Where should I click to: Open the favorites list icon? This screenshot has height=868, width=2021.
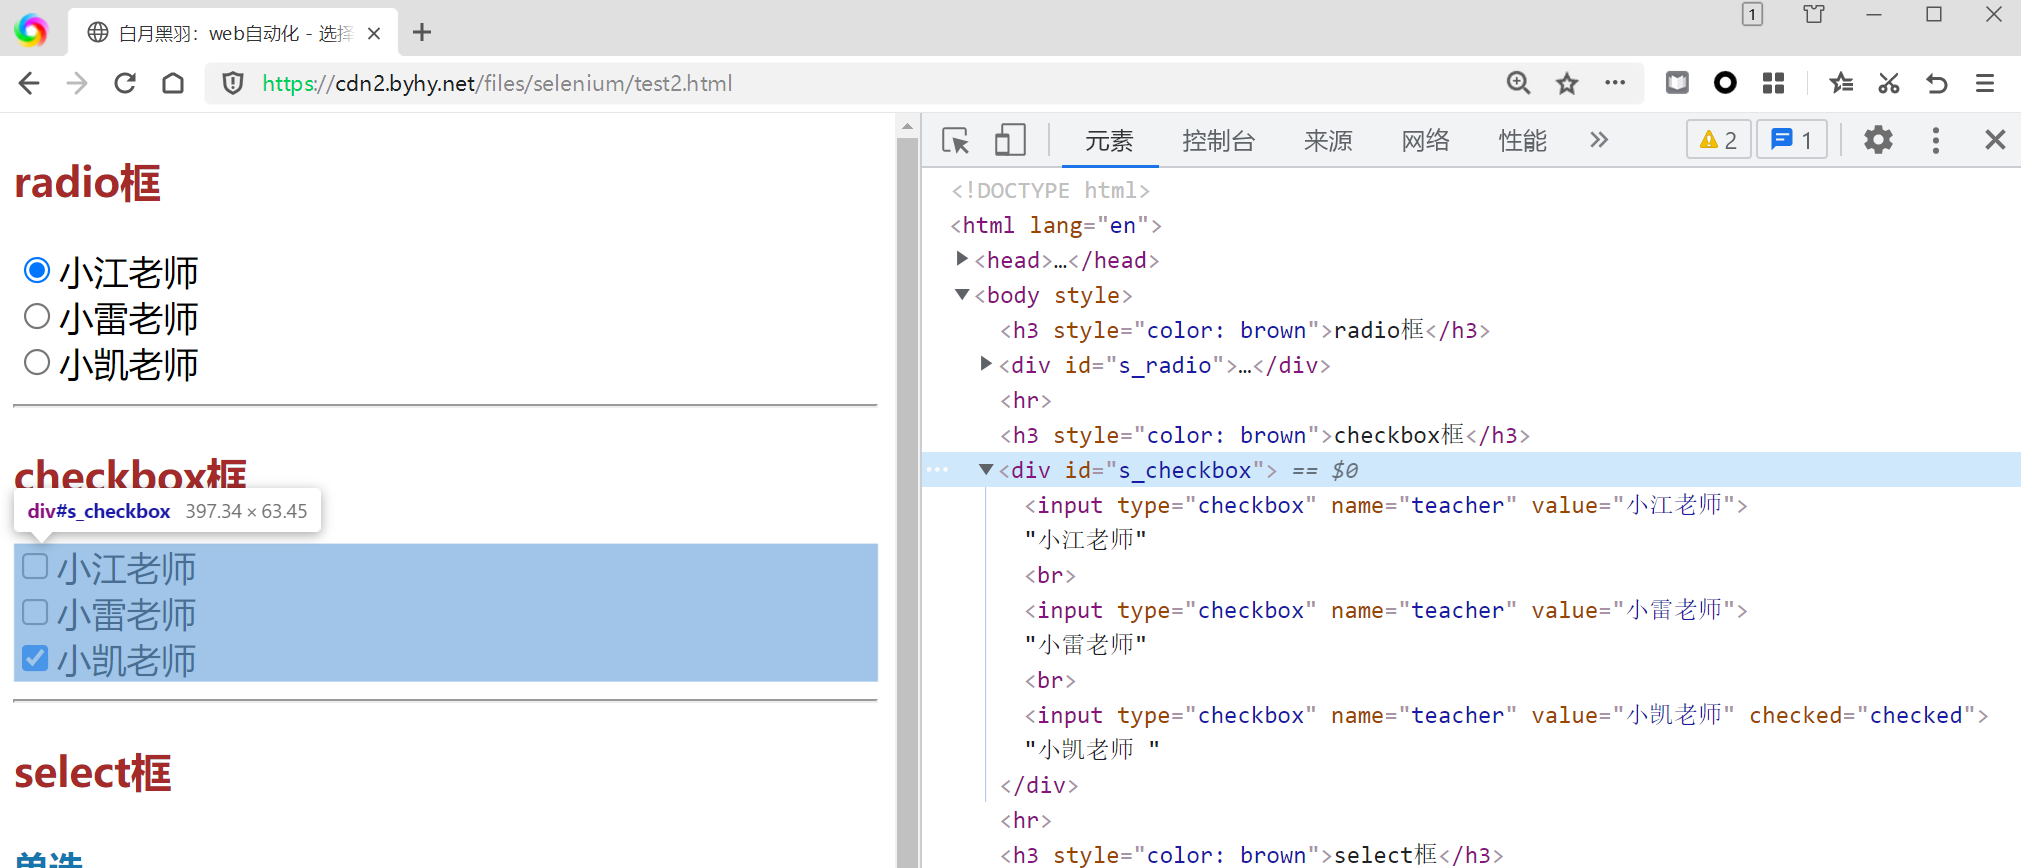click(1841, 83)
